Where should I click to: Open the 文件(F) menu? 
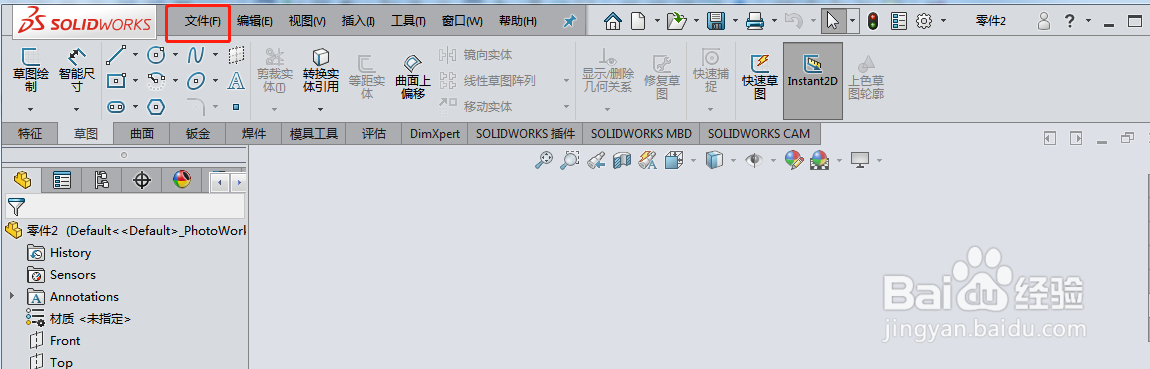click(x=202, y=21)
